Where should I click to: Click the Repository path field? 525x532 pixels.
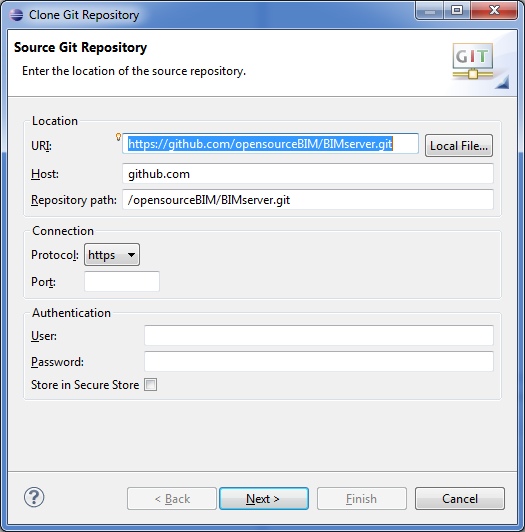pos(308,200)
